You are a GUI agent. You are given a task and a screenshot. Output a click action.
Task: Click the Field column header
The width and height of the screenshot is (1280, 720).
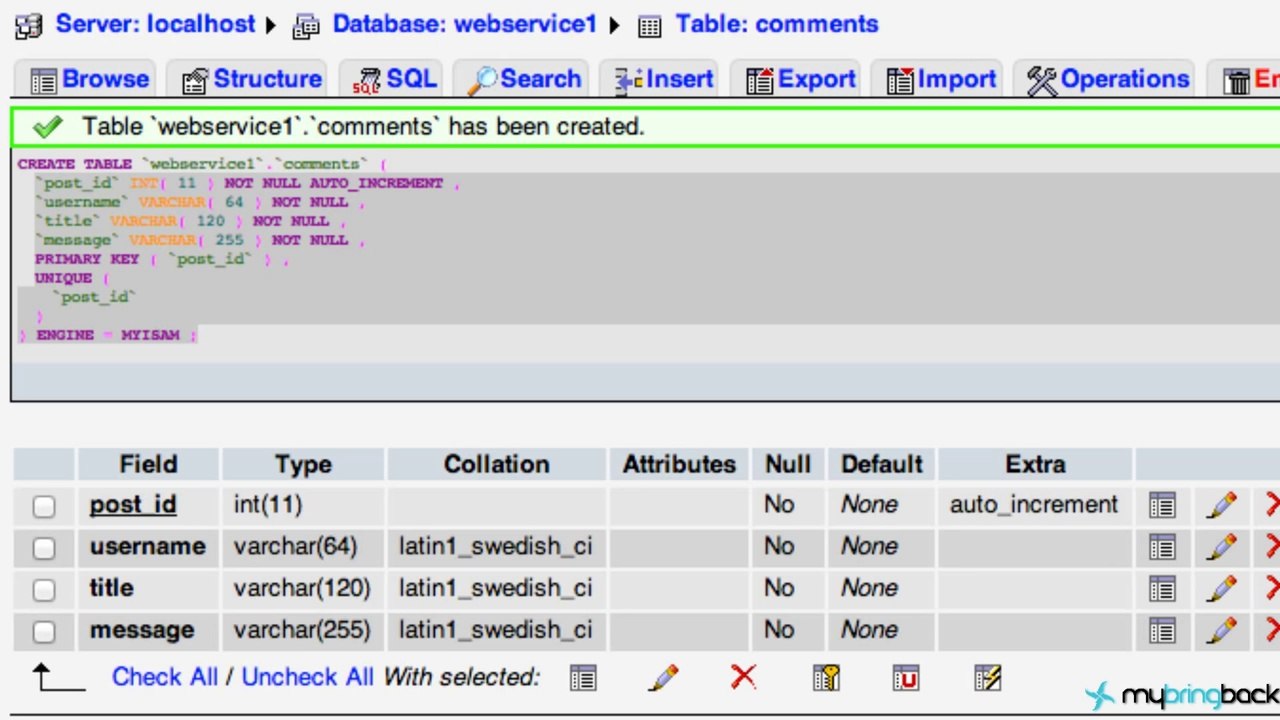coord(148,465)
